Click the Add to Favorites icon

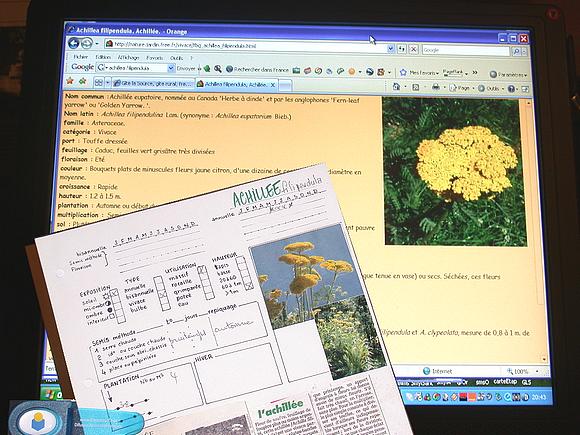pos(82,81)
